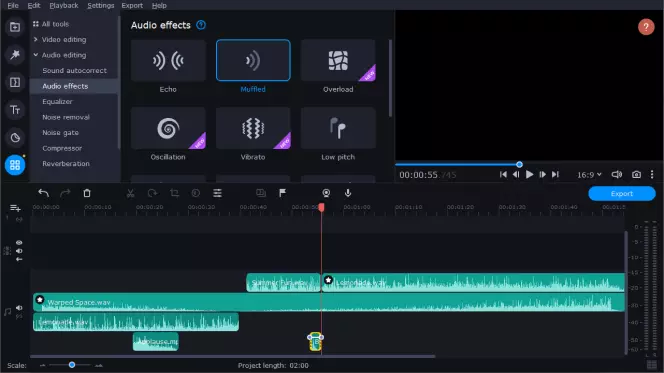
Task: Choose the Echo audio effect
Action: (168, 61)
